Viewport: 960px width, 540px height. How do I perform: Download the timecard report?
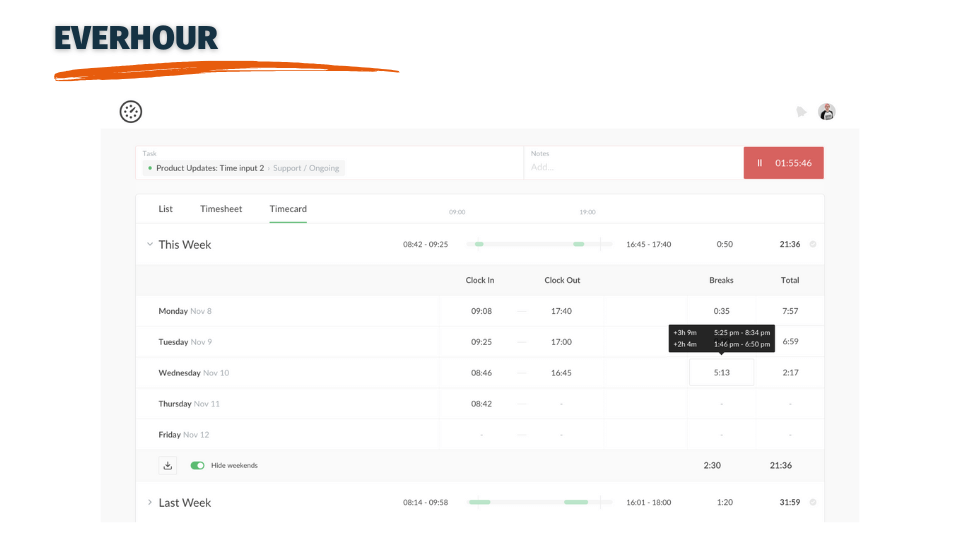pyautogui.click(x=168, y=465)
